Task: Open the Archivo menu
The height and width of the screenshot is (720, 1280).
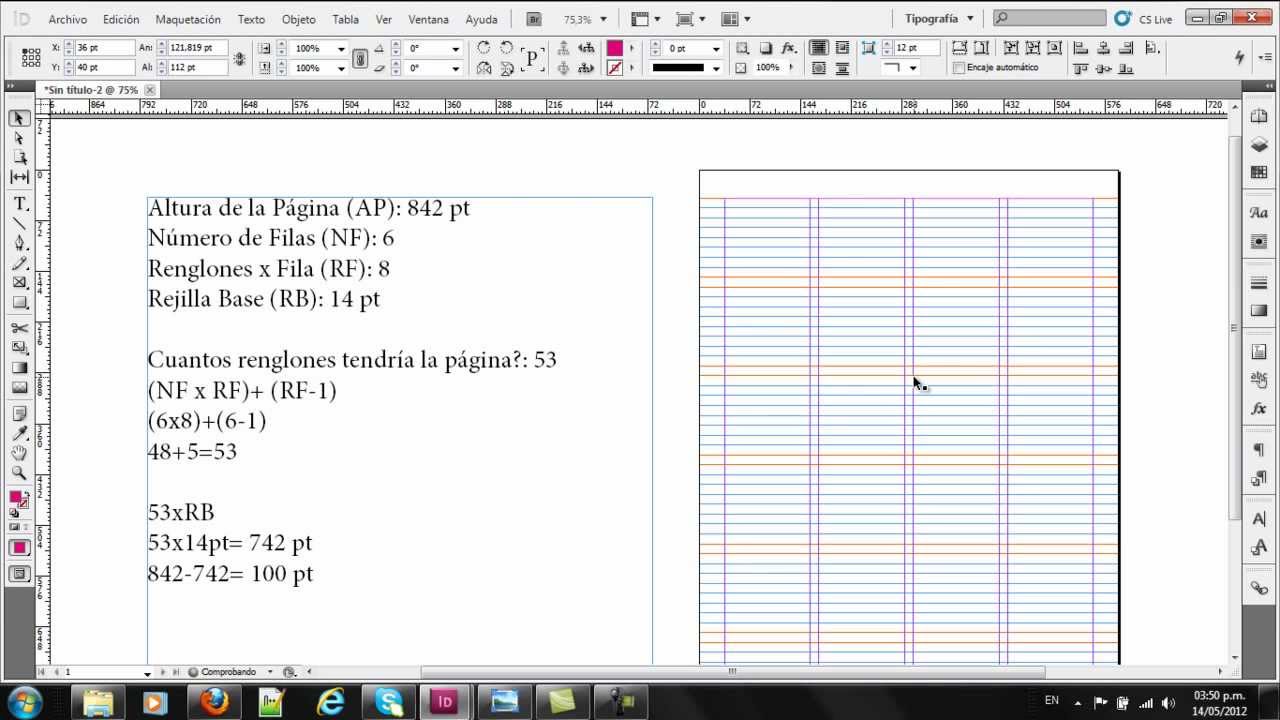Action: [x=67, y=19]
